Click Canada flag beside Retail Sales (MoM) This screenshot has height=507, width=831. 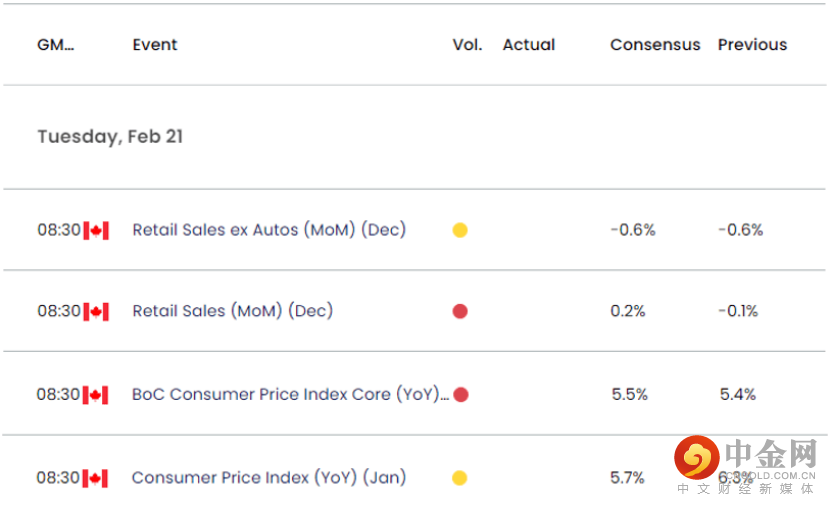click(x=96, y=311)
